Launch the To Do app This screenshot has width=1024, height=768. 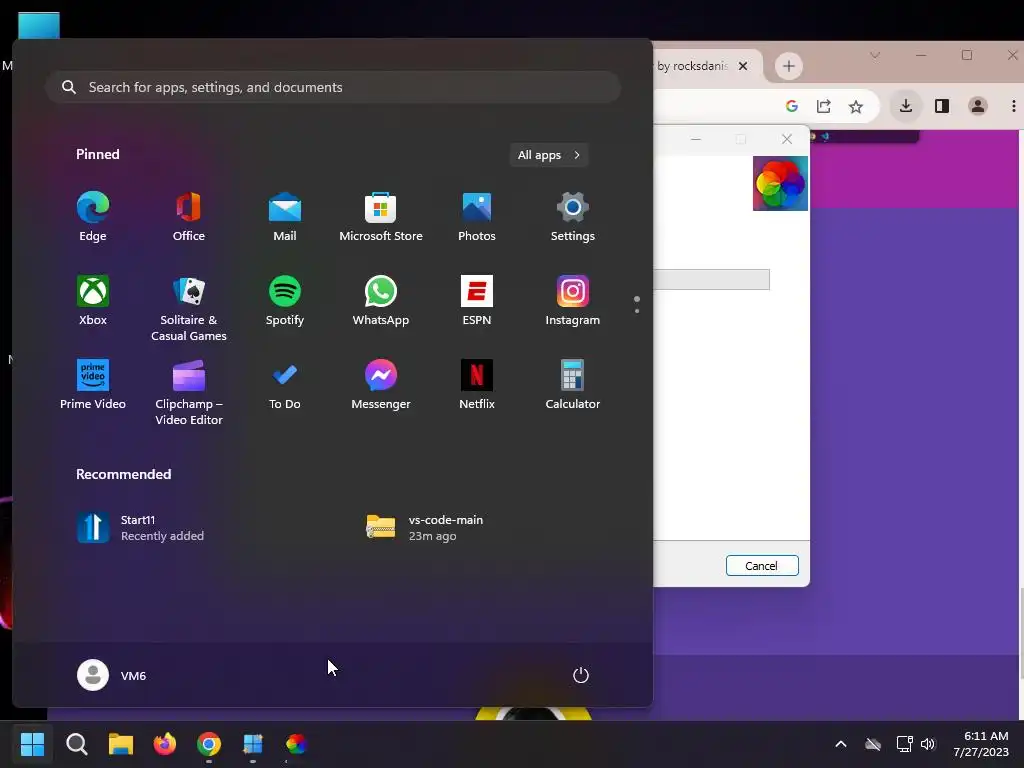pos(285,385)
